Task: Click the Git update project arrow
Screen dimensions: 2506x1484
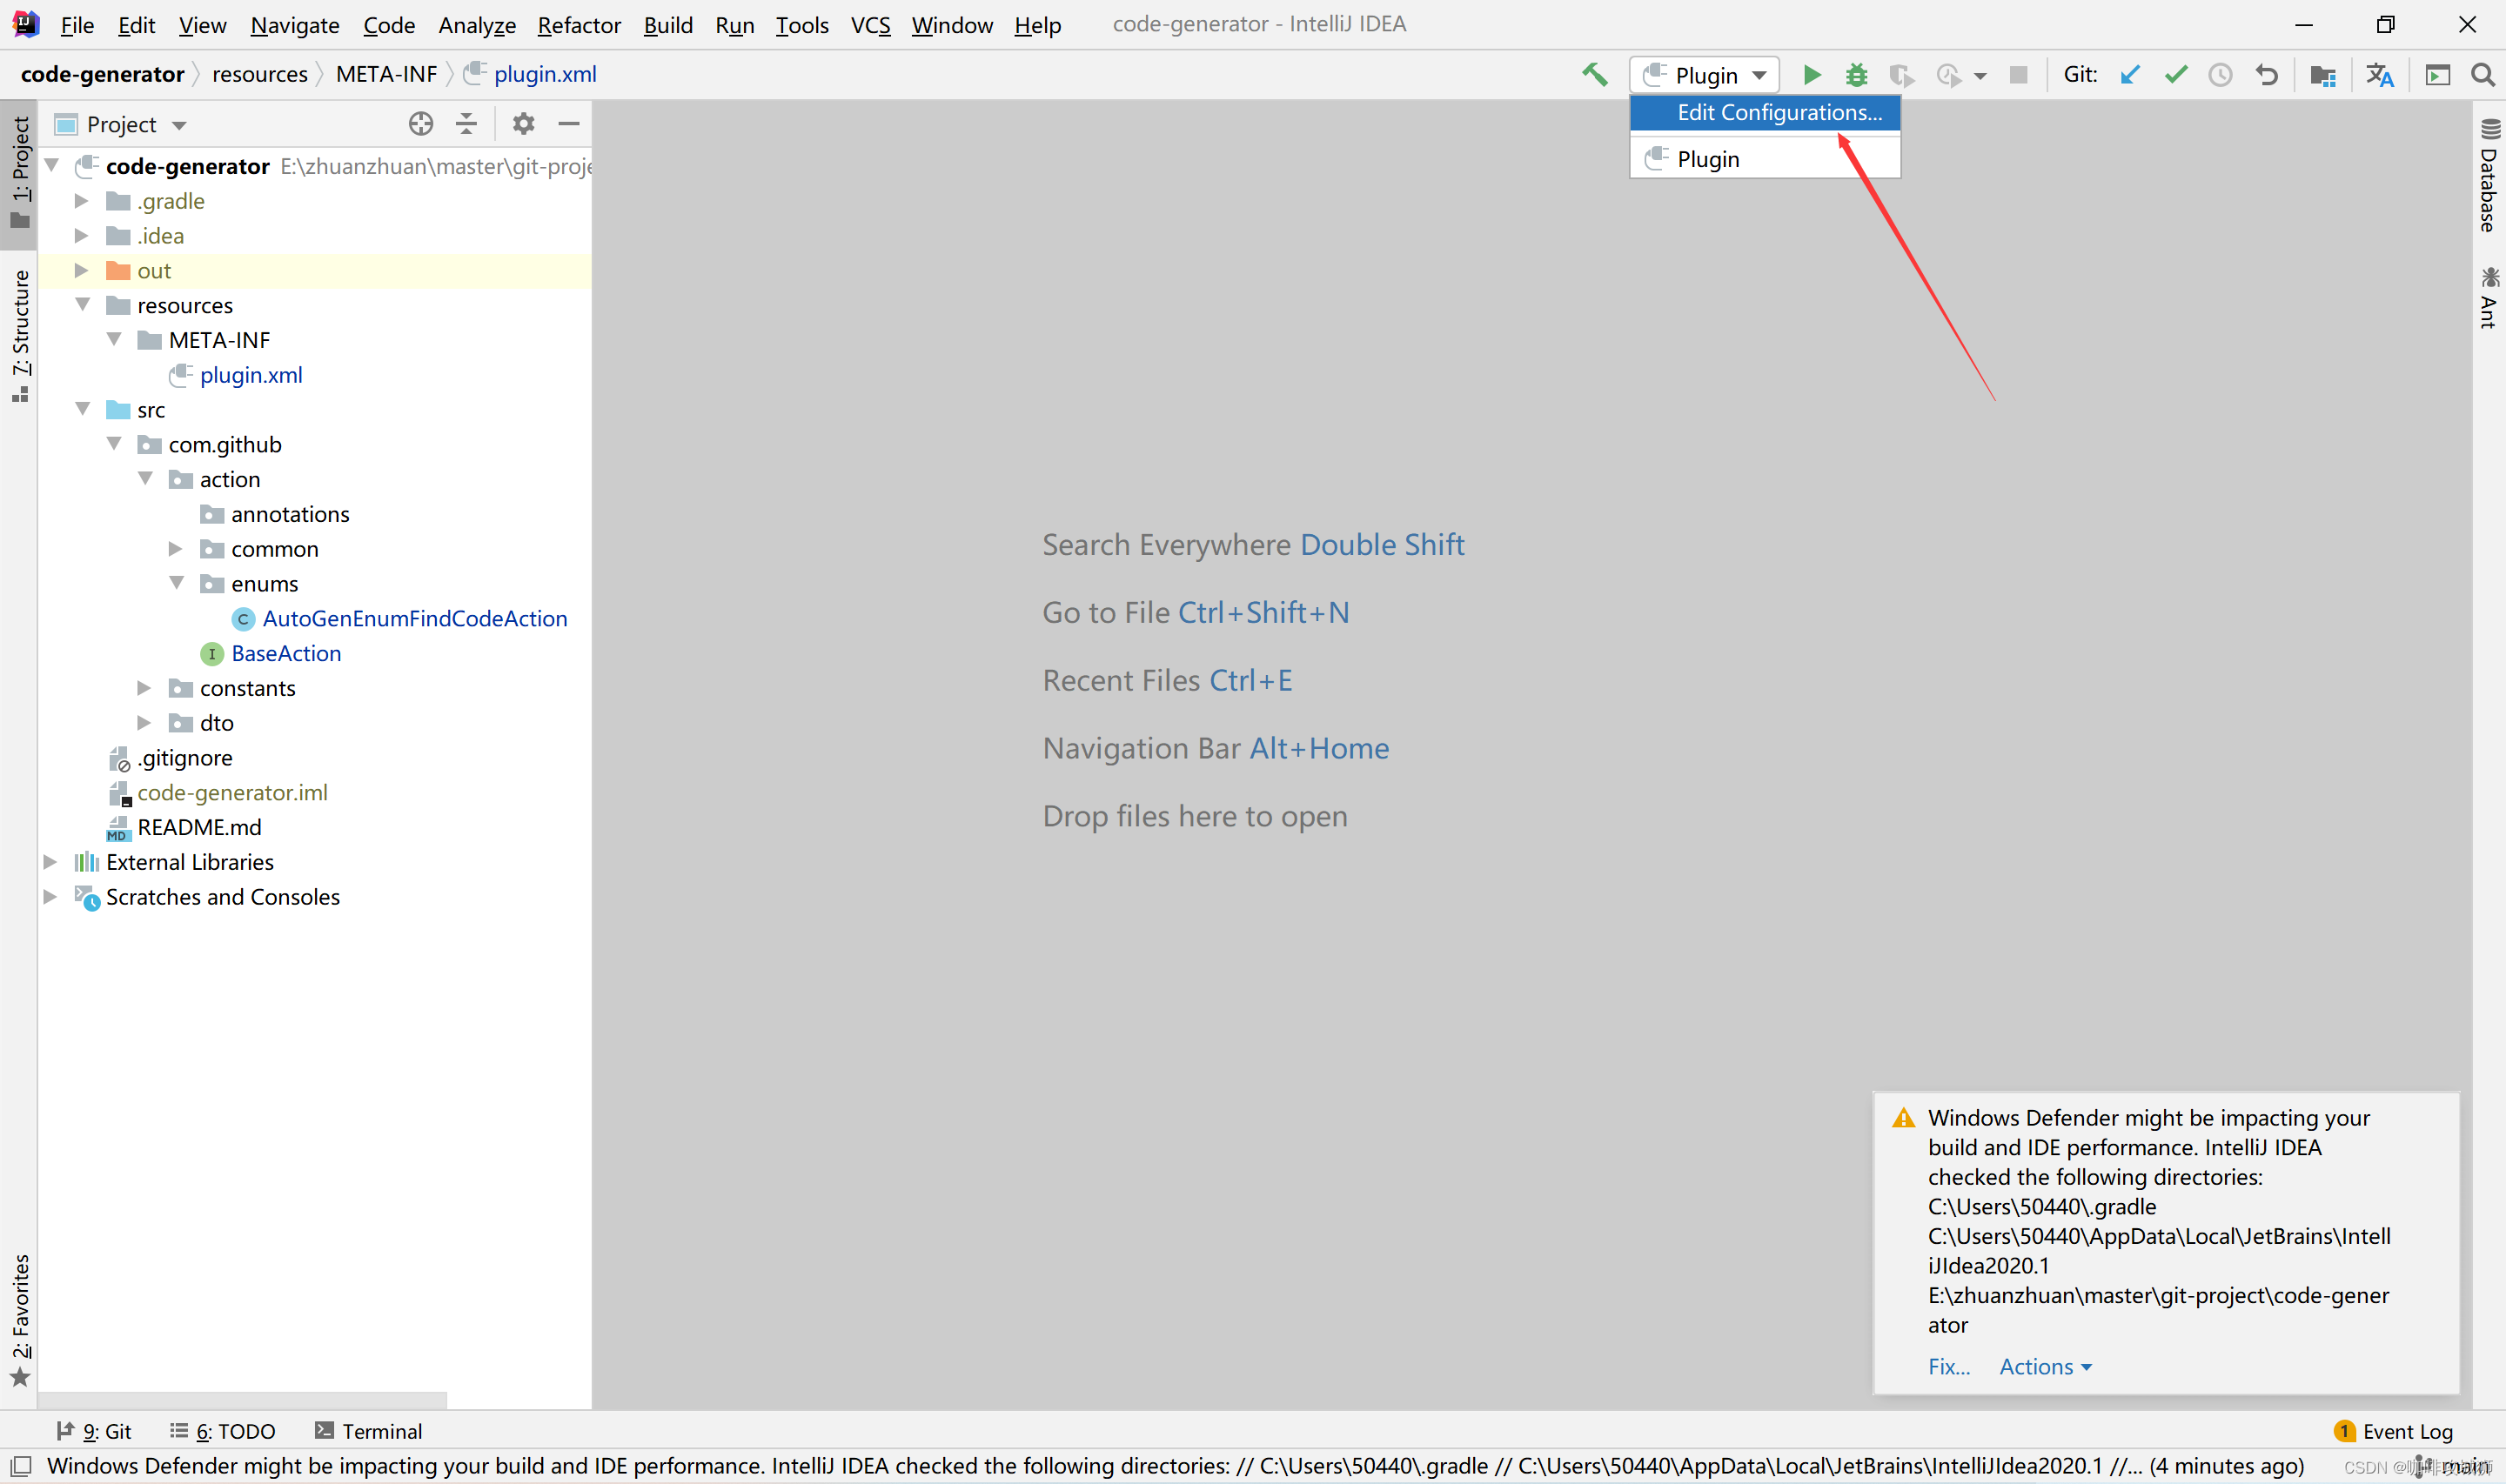Action: coord(2130,75)
